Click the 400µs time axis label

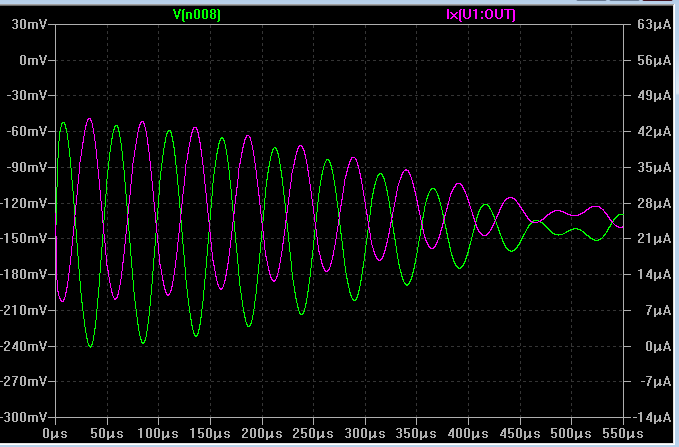click(468, 433)
